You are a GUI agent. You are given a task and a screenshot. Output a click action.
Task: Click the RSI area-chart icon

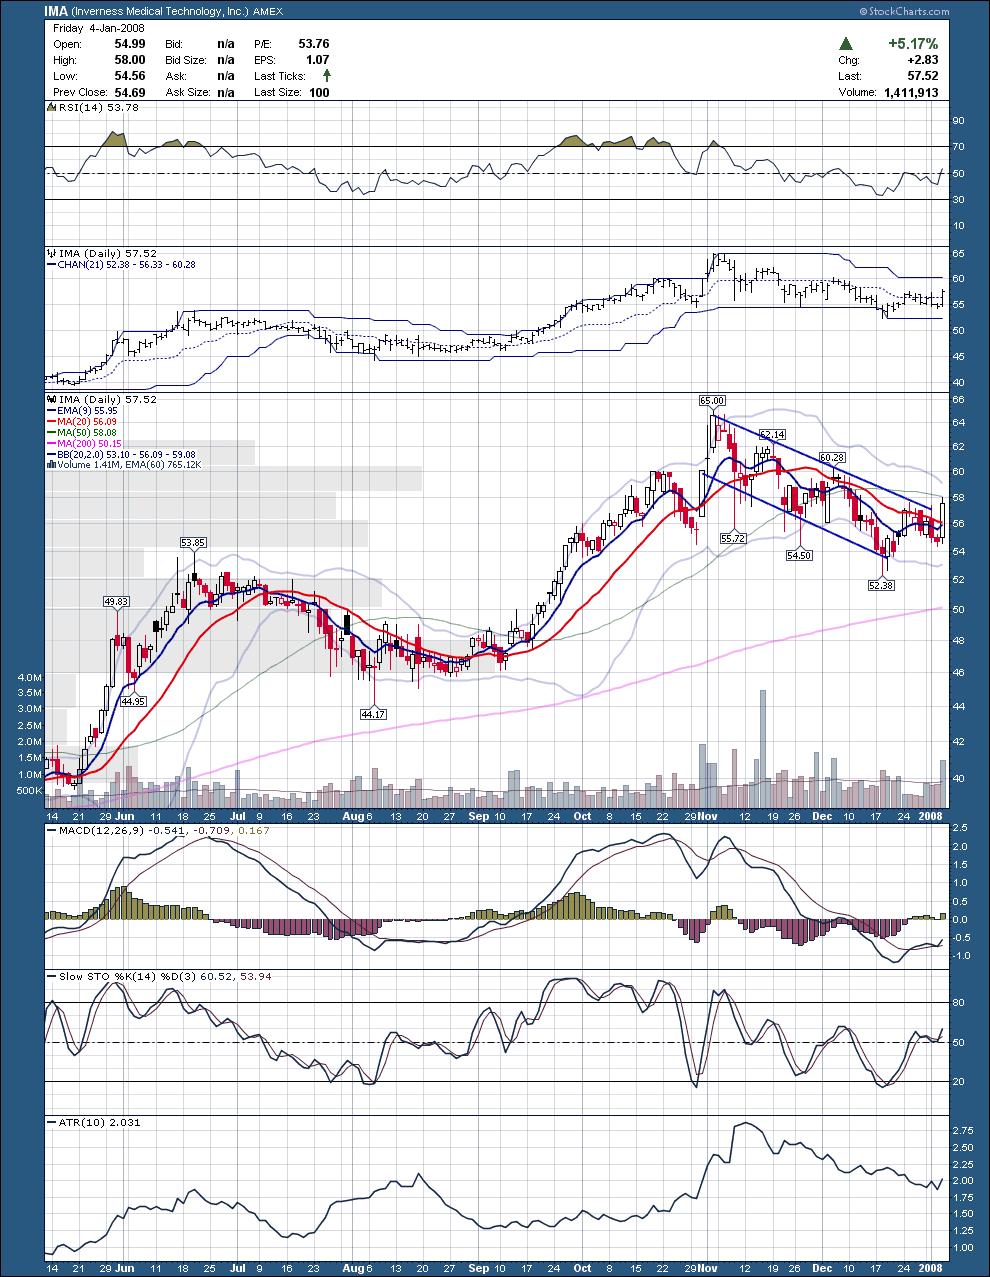coord(50,107)
